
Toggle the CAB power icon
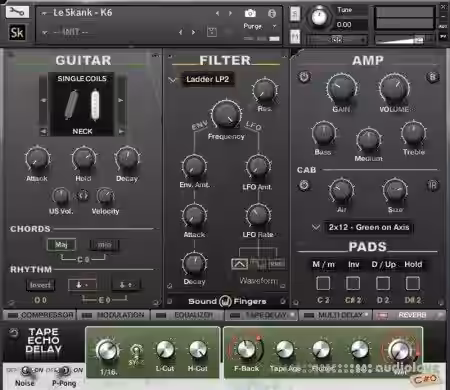304,185
